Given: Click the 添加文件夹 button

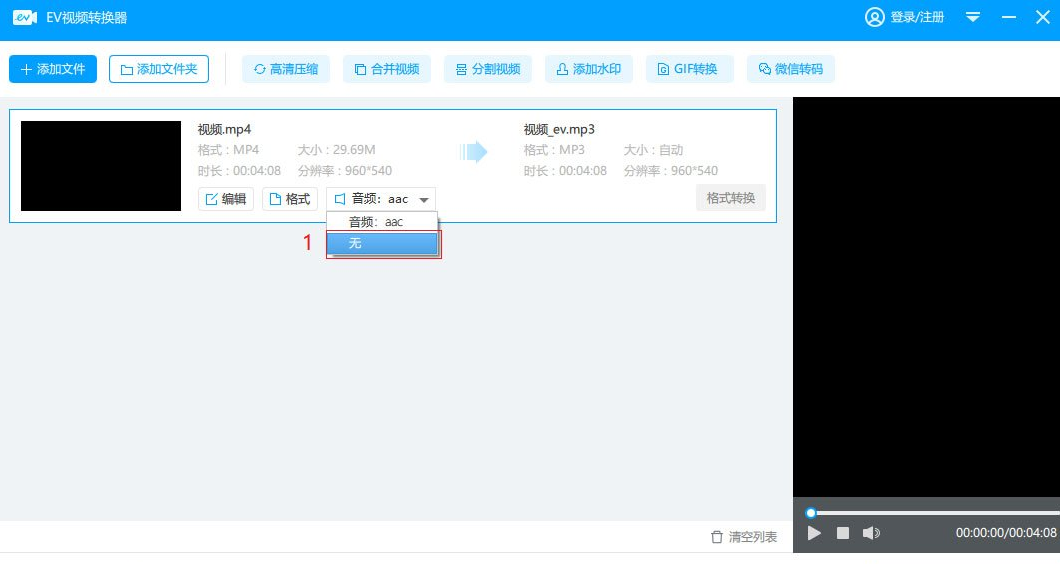Looking at the screenshot, I should pyautogui.click(x=159, y=69).
